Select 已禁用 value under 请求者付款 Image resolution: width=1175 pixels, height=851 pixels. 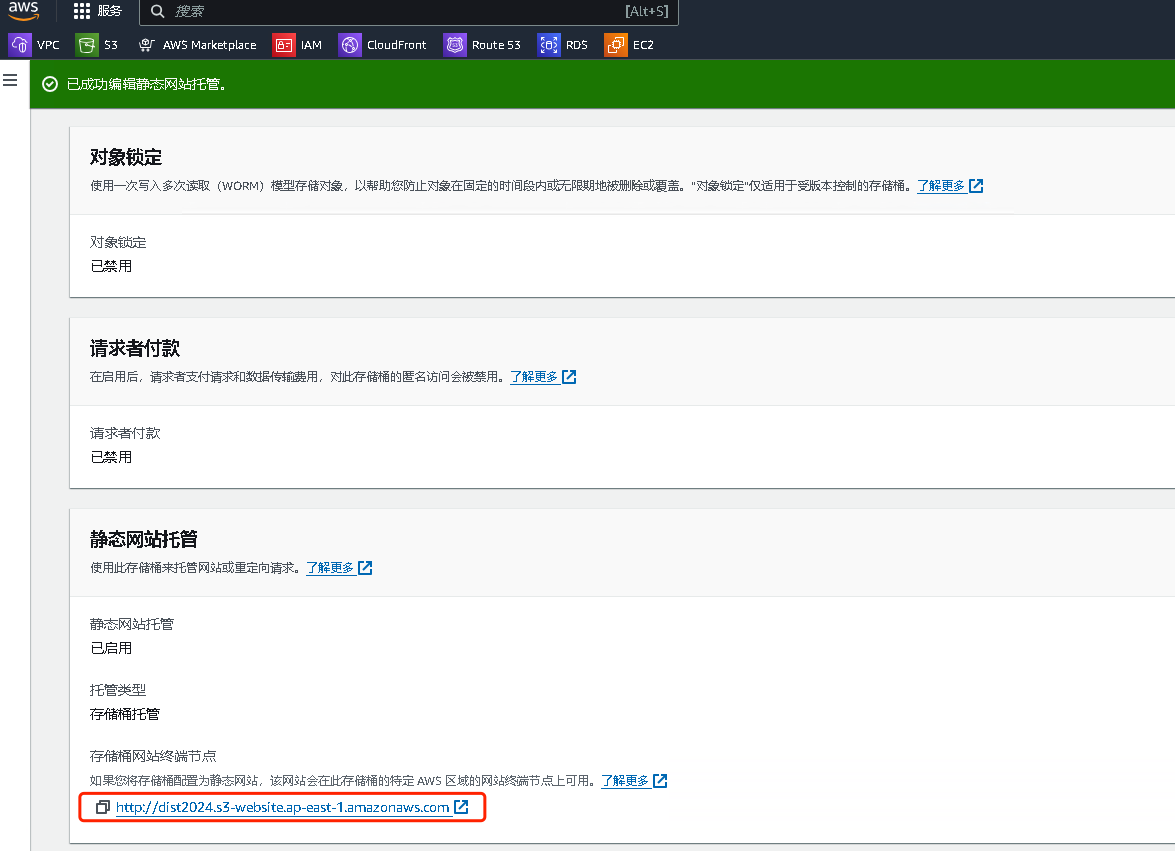pyautogui.click(x=111, y=457)
